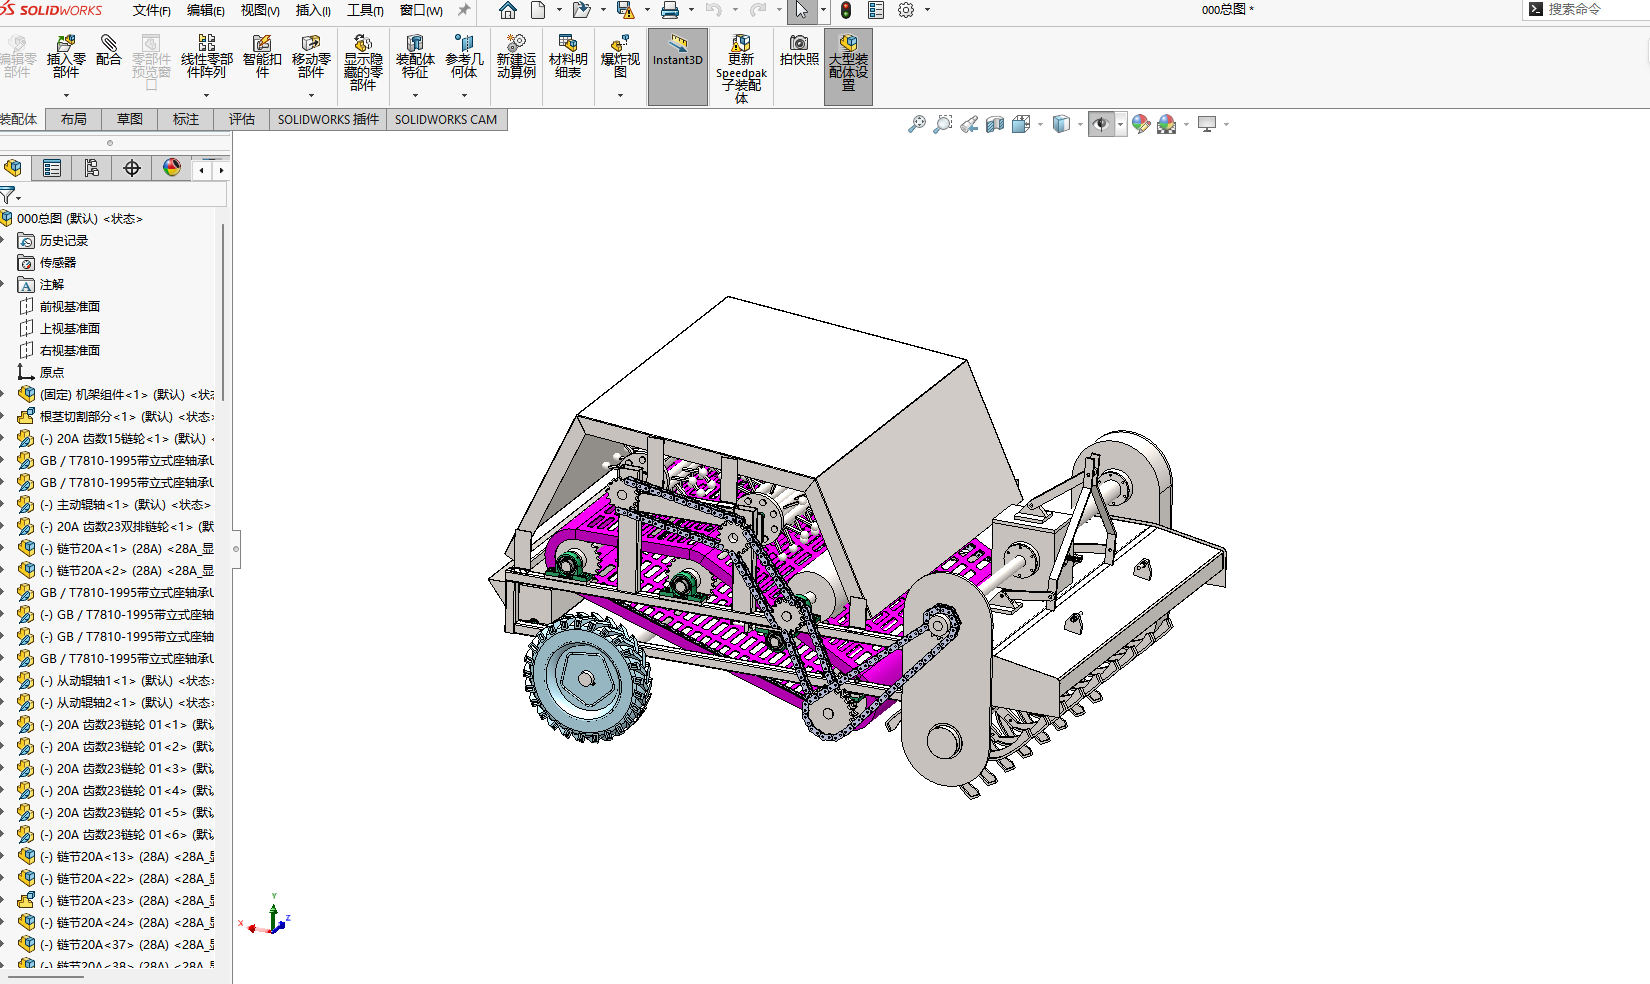This screenshot has height=984, width=1650.
Task: Open DisplayManager color ball tab
Action: pyautogui.click(x=172, y=168)
